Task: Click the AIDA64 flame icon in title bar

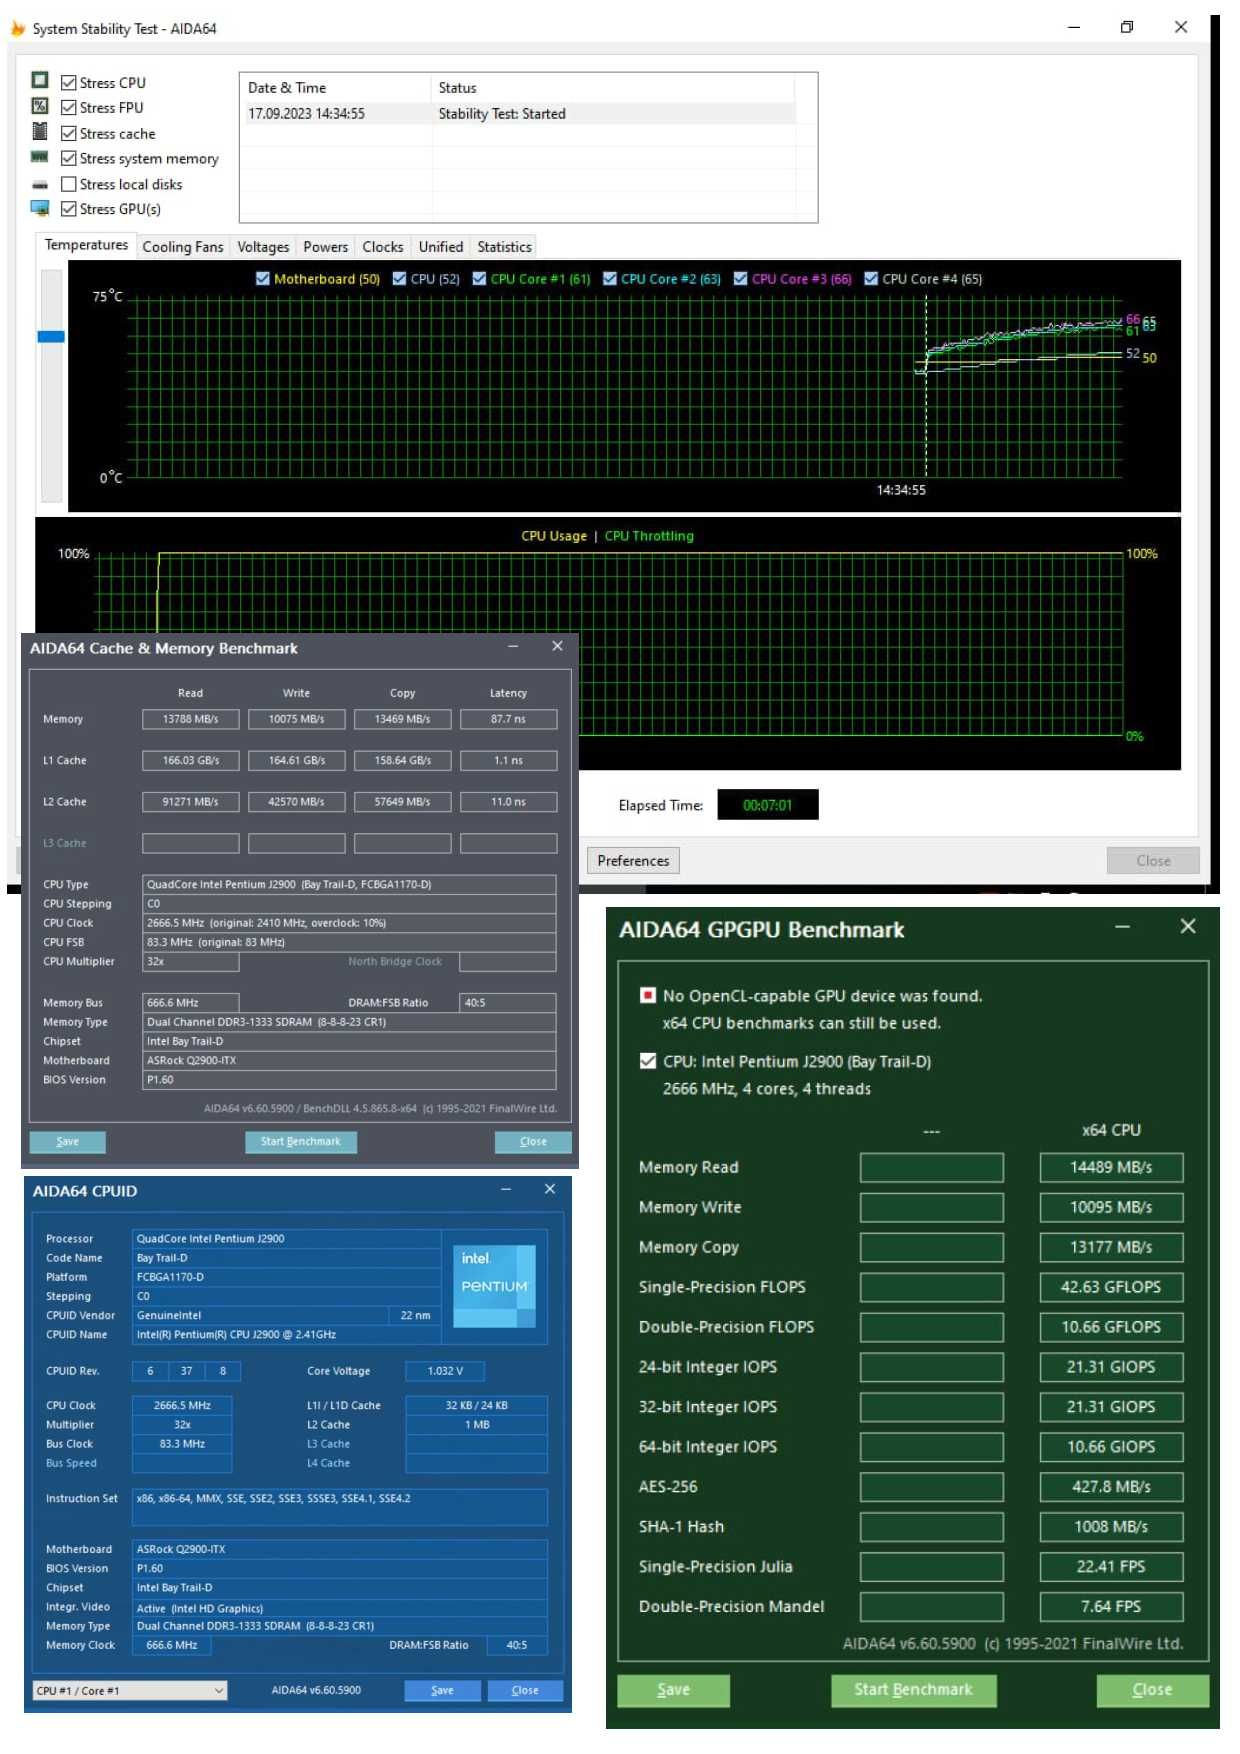Action: click(18, 28)
